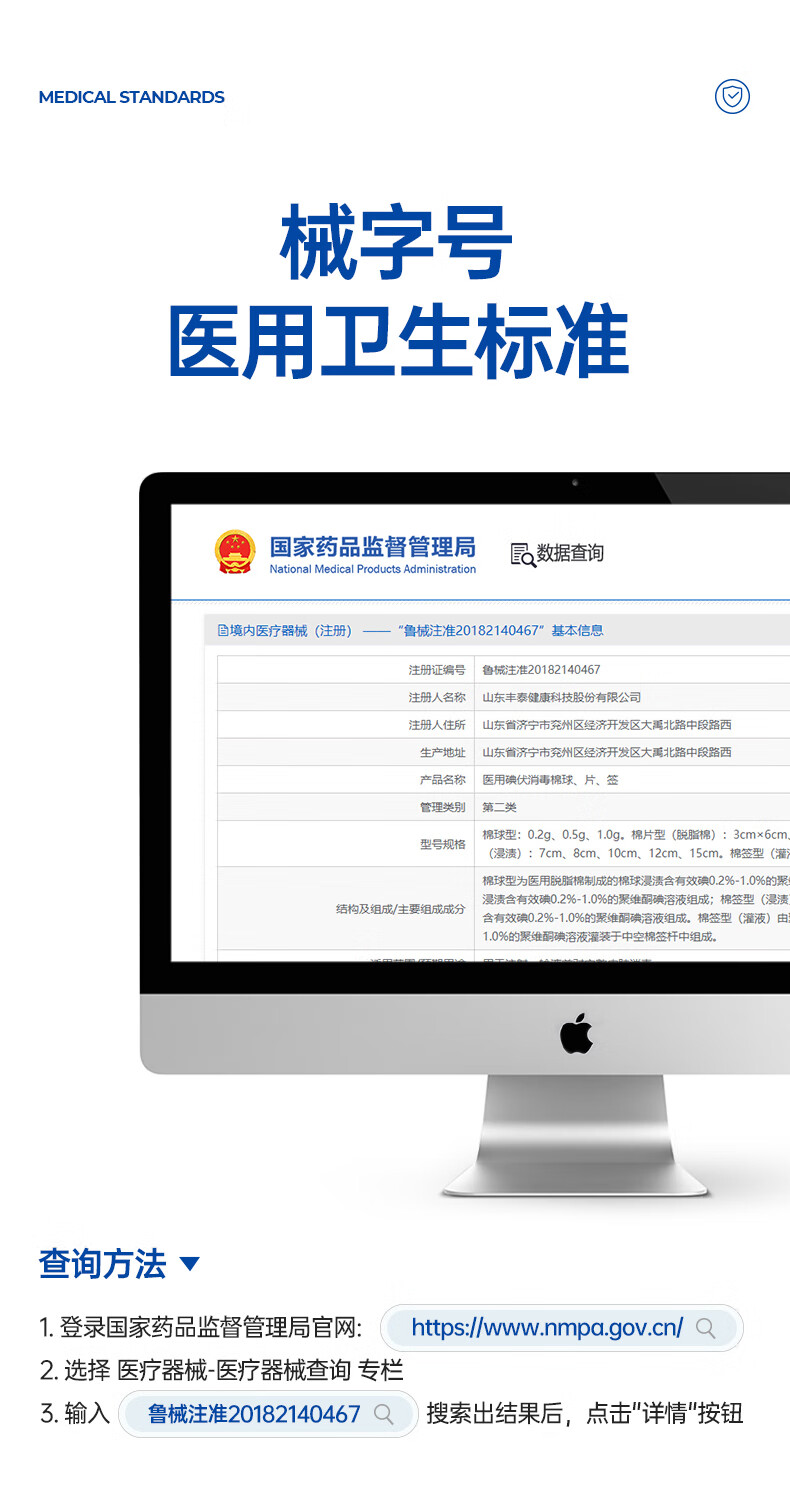Click step 2 选择 医疗器械-医疗器械查询 专栏 text
Viewport: 790px width, 1495px height.
[221, 1370]
